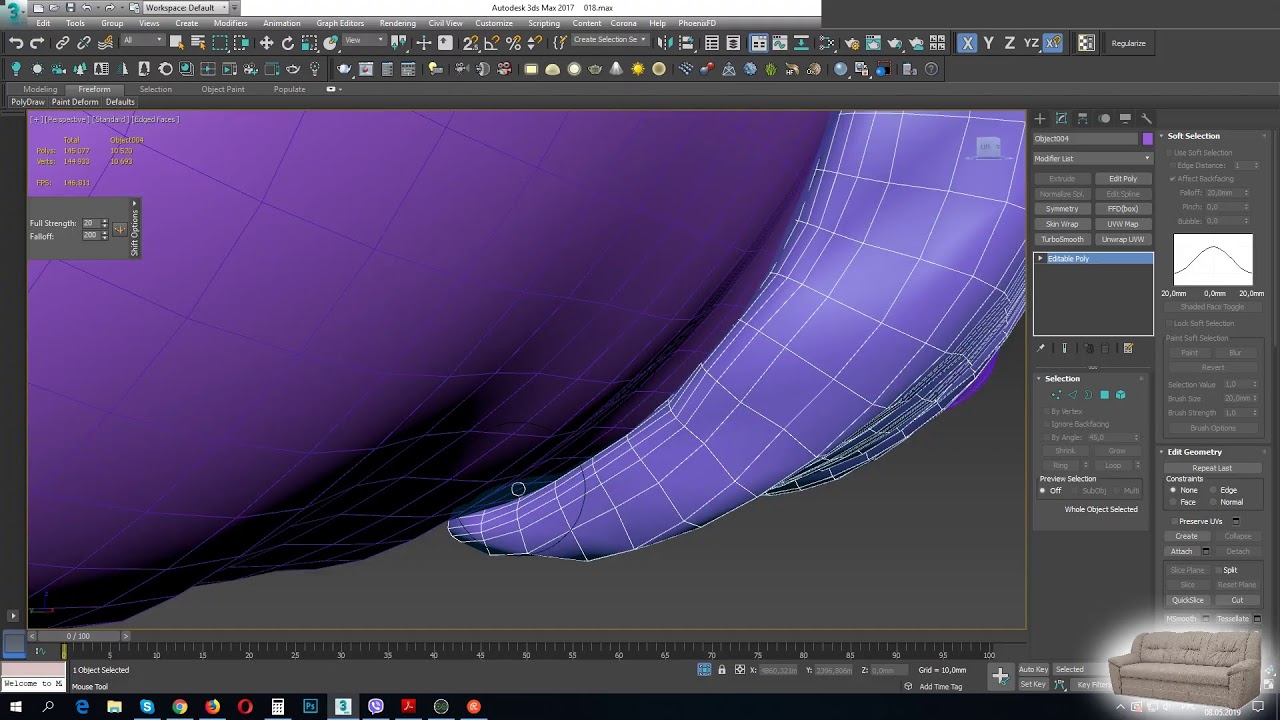Activate the Select and Move tool
This screenshot has width=1280, height=720.
pyautogui.click(x=266, y=43)
